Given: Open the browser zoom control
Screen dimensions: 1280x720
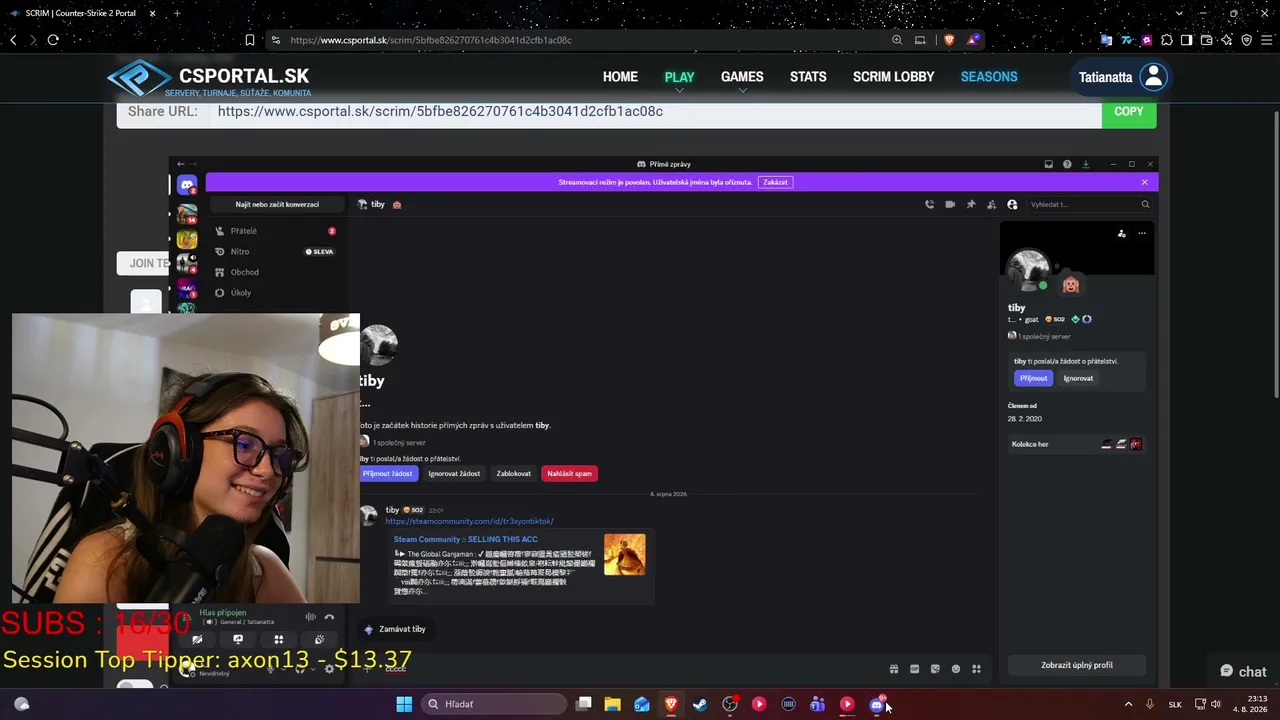Looking at the screenshot, I should coord(897,40).
